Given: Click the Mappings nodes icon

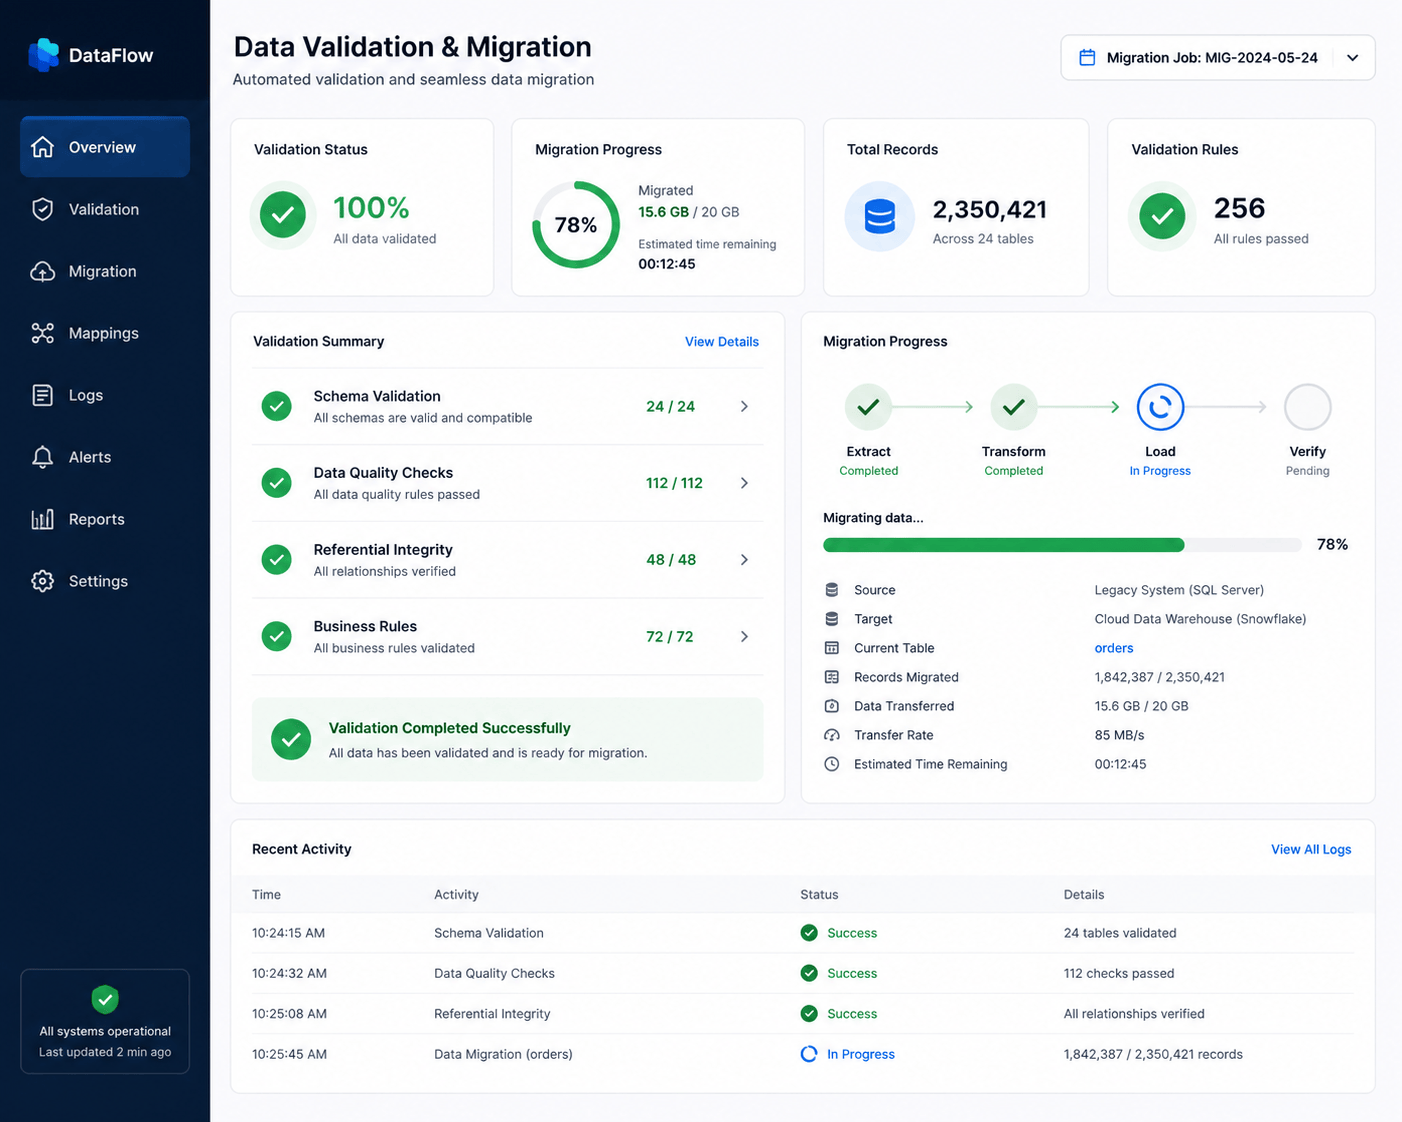Looking at the screenshot, I should click(x=42, y=333).
